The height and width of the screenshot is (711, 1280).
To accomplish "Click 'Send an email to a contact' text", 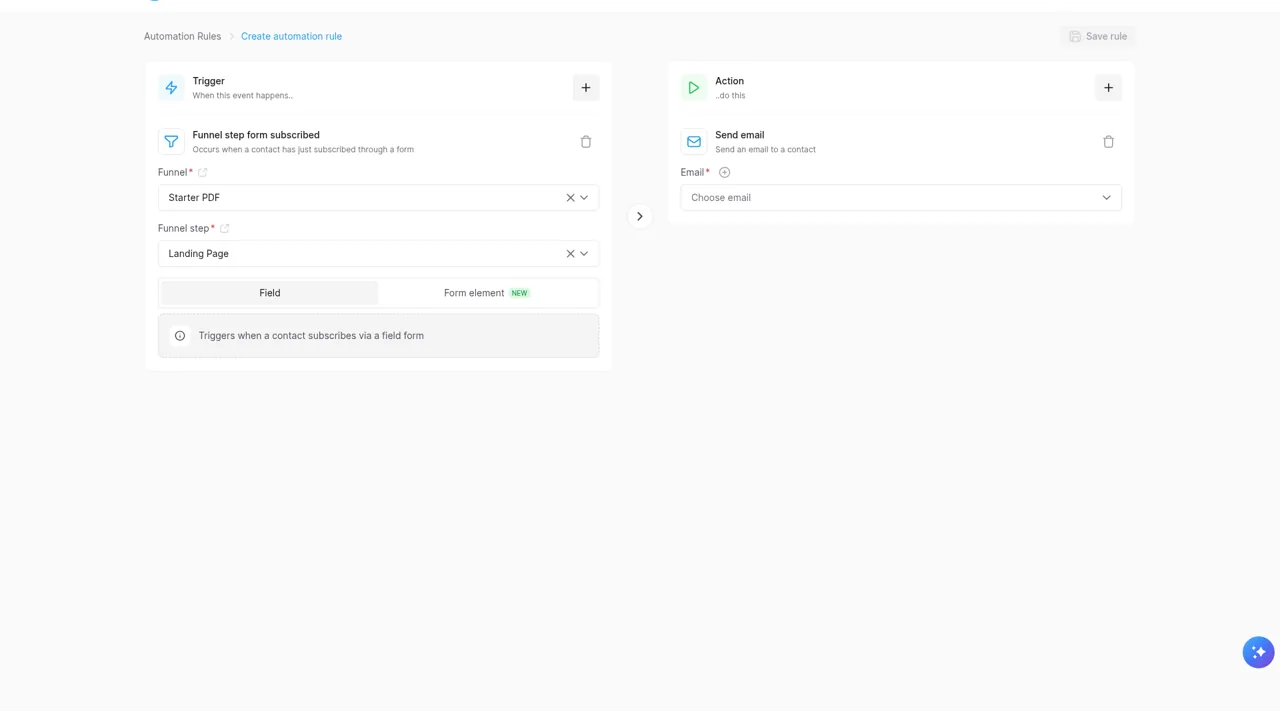I will [765, 150].
